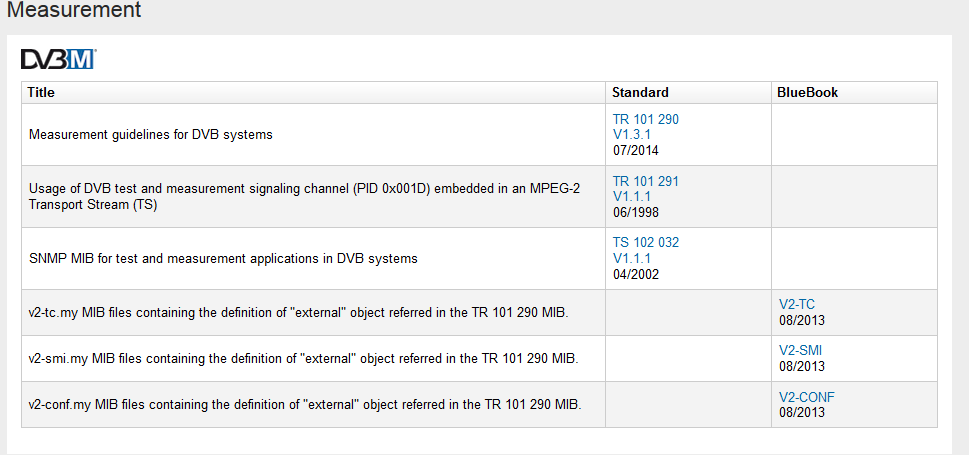Click V1.1.1 link under TS 102 032

(632, 259)
